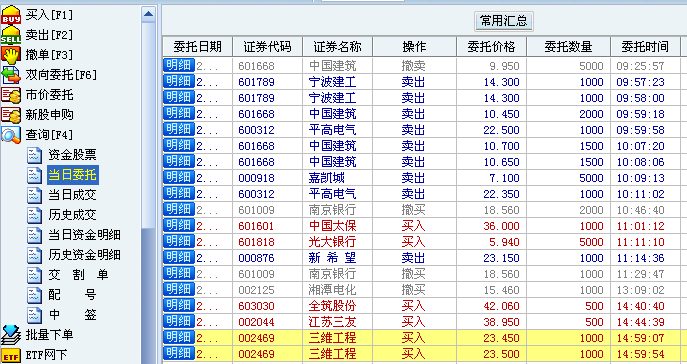Click the document icon beside 历史成交

[x=34, y=215]
